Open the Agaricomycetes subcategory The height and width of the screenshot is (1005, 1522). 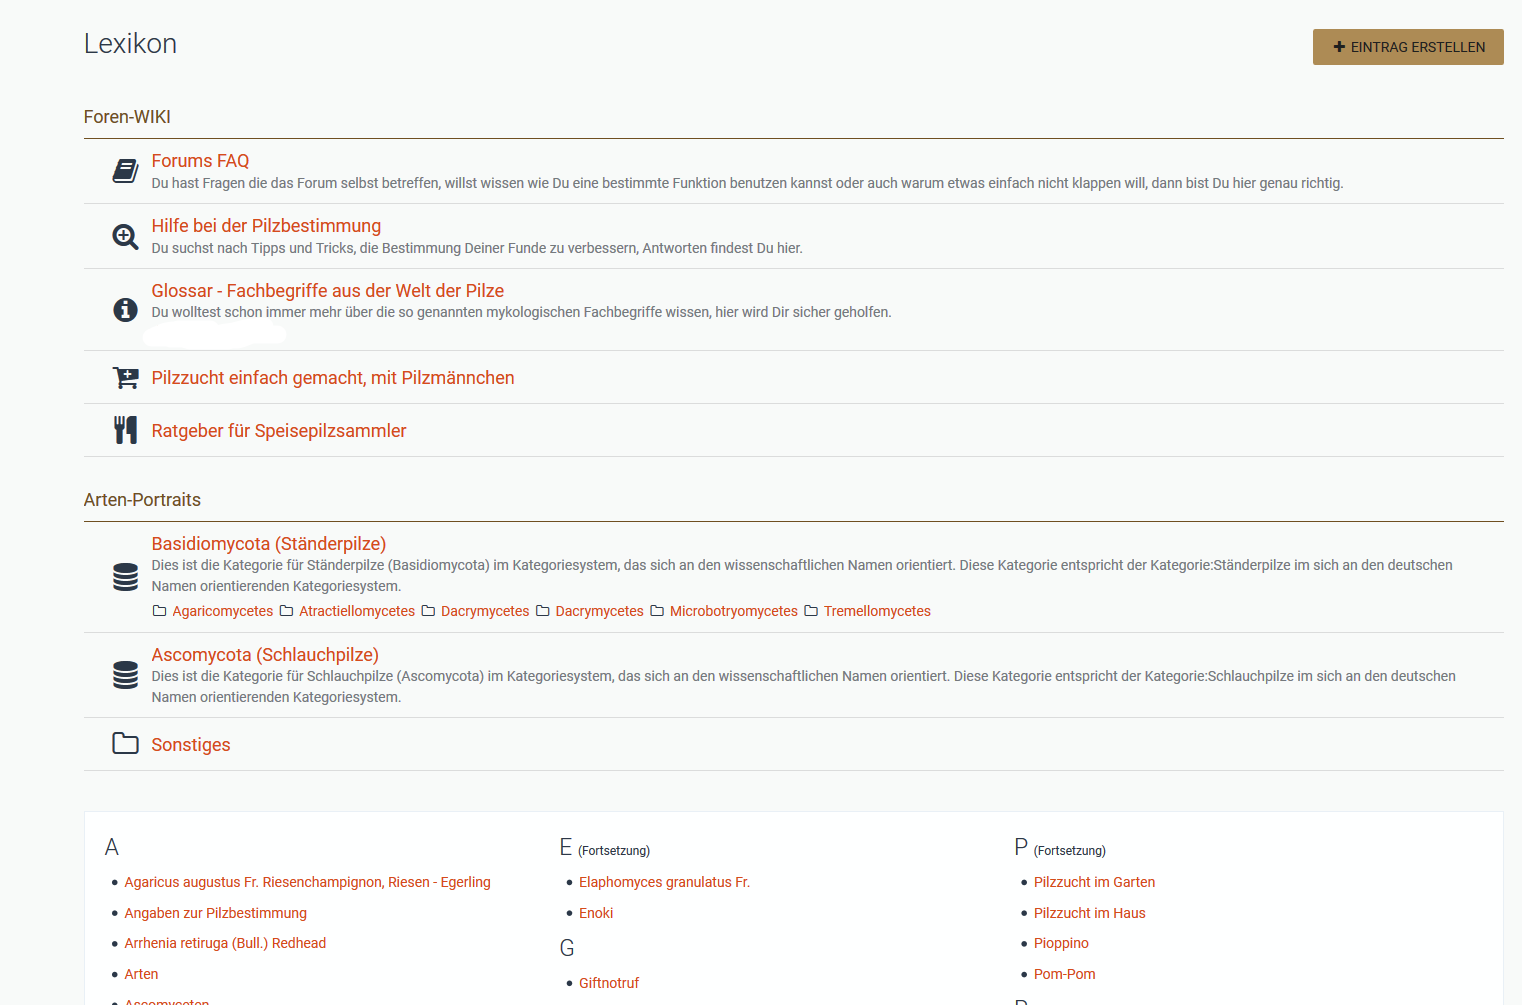(222, 611)
